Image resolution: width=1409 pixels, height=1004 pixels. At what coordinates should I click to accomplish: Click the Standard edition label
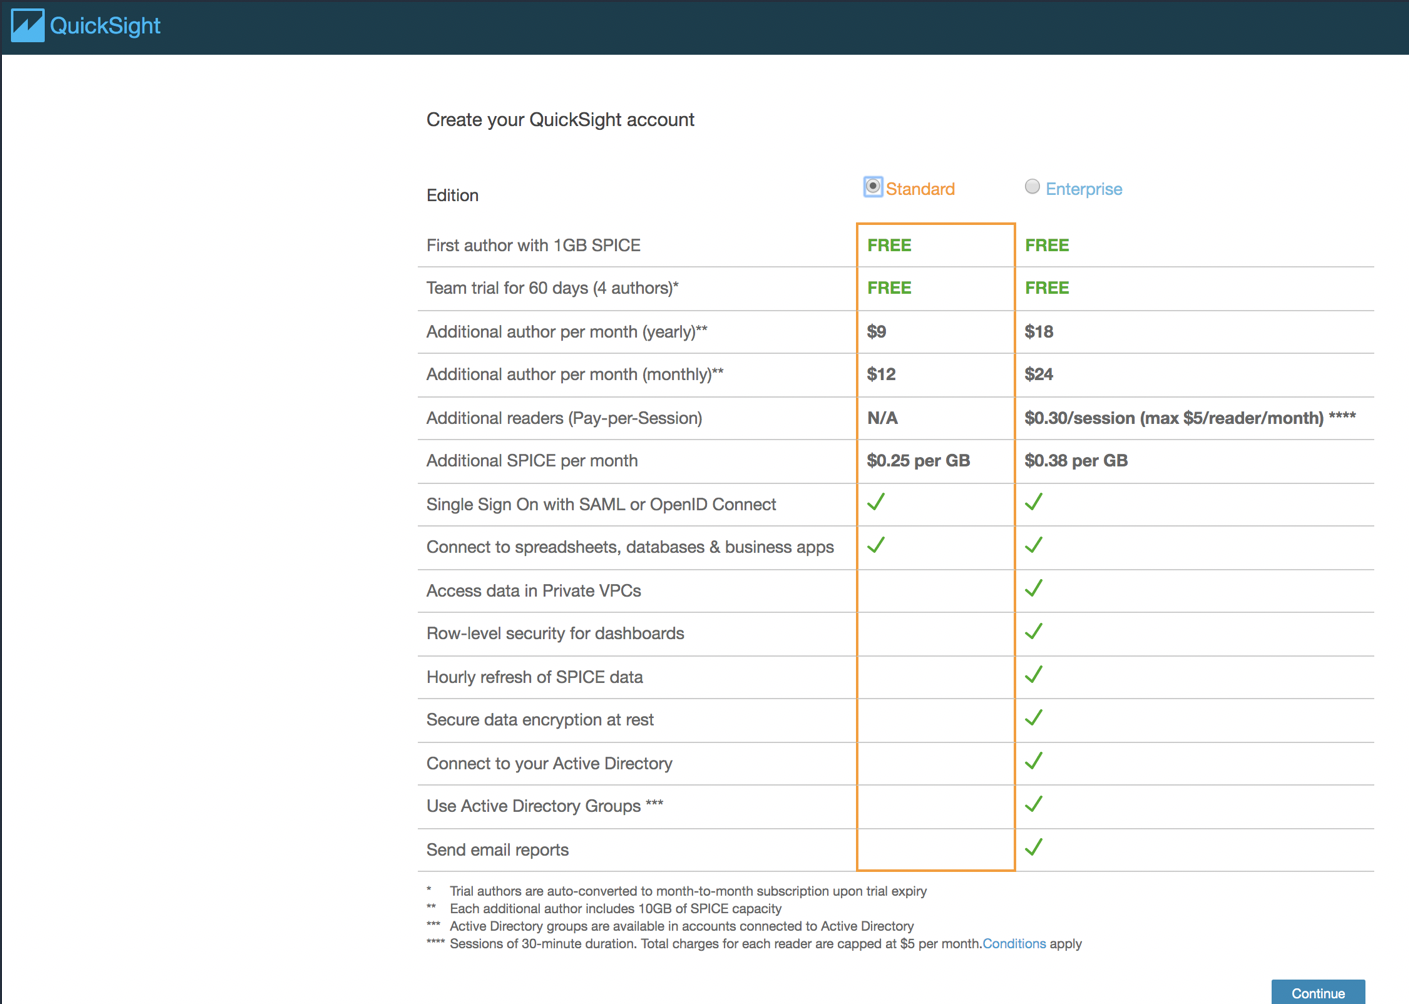pos(920,189)
